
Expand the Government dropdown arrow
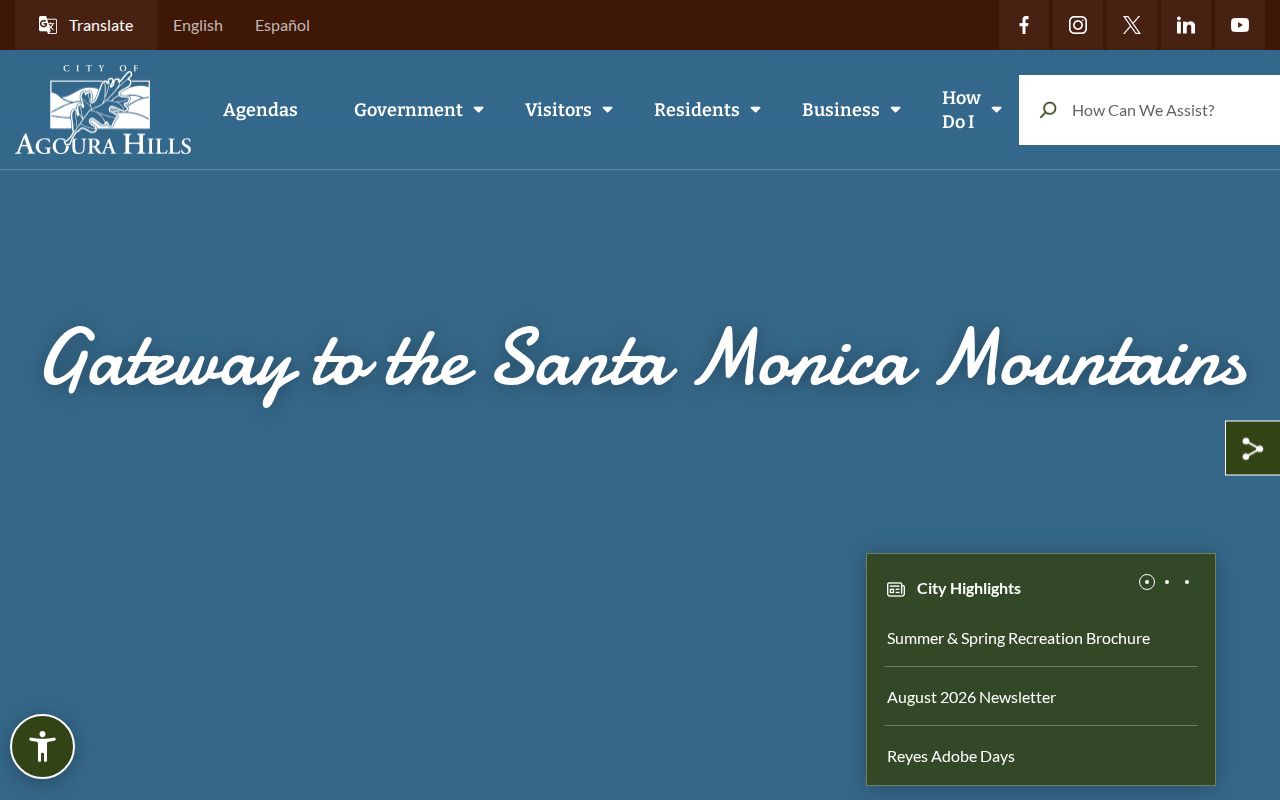479,110
